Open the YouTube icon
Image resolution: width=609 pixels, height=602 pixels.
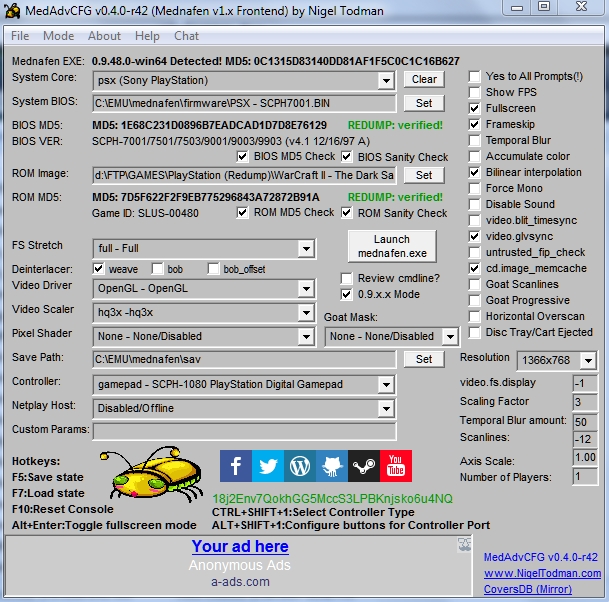tap(396, 466)
